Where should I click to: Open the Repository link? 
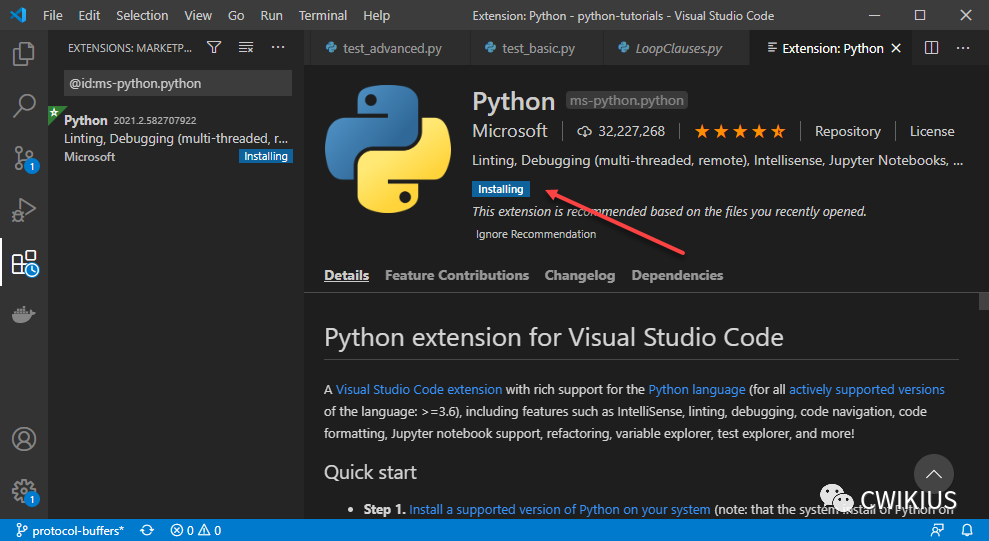pos(847,131)
